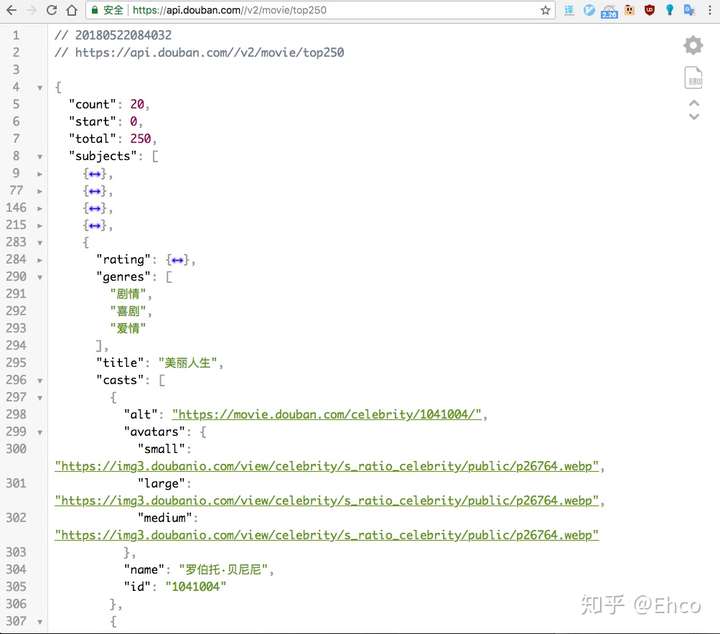Open the large avatar image link
Image resolution: width=720 pixels, height=634 pixels.
coord(326,501)
